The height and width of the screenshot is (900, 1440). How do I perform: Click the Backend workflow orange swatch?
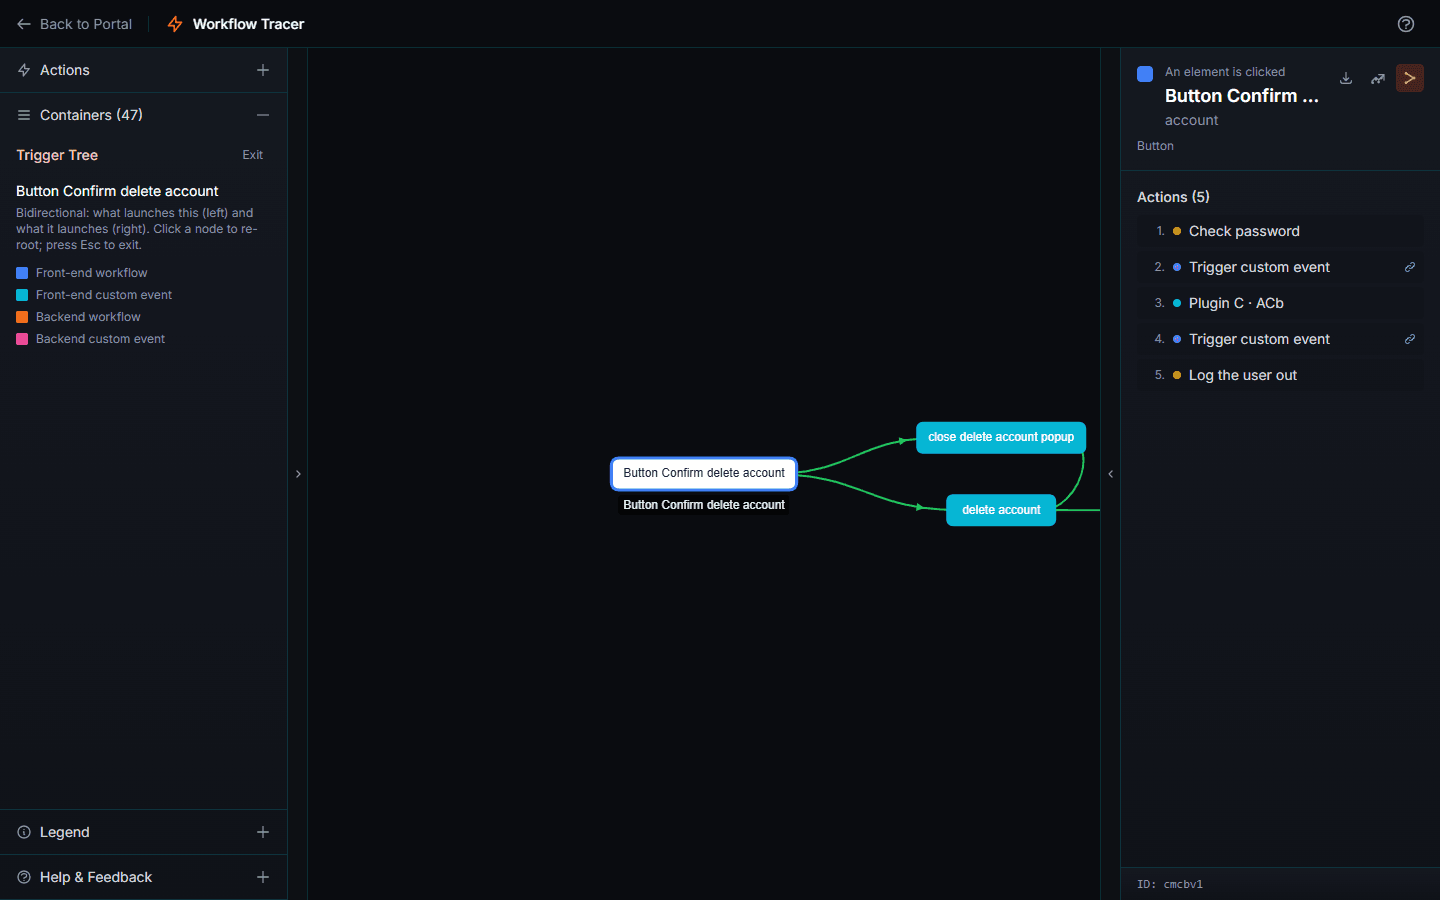[x=22, y=317]
